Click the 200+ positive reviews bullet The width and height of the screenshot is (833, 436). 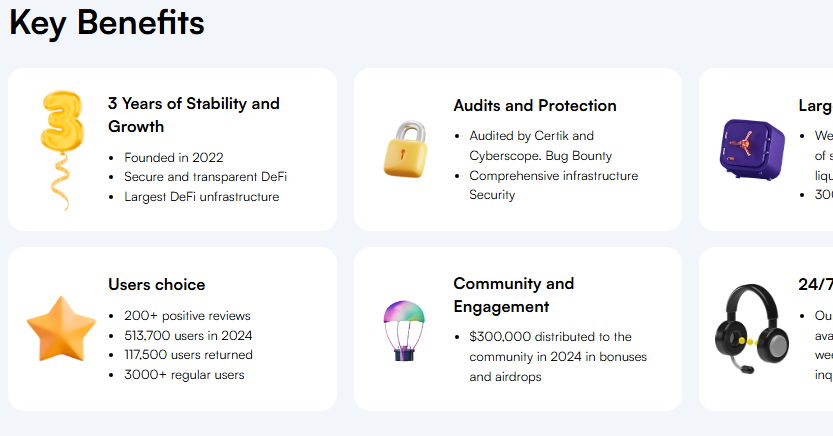pos(187,316)
